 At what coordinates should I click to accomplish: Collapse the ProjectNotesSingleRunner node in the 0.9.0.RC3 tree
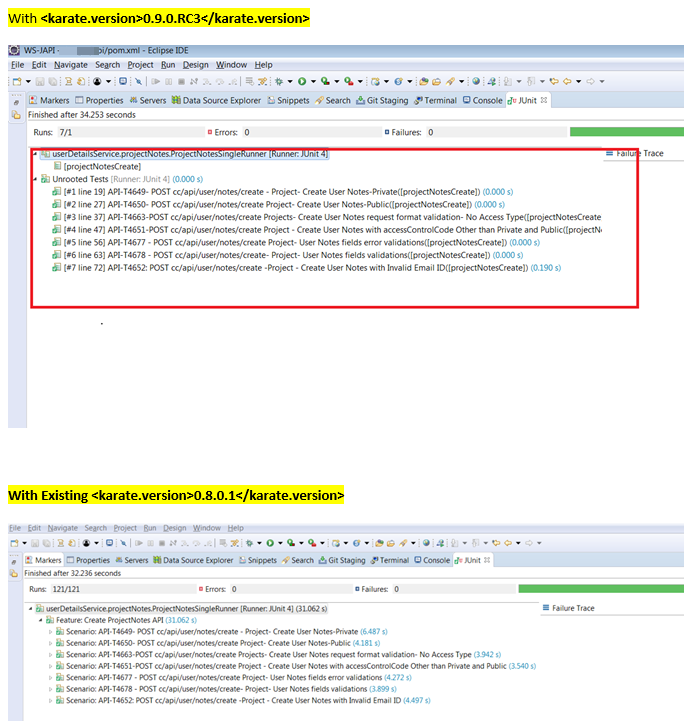pyautogui.click(x=35, y=154)
